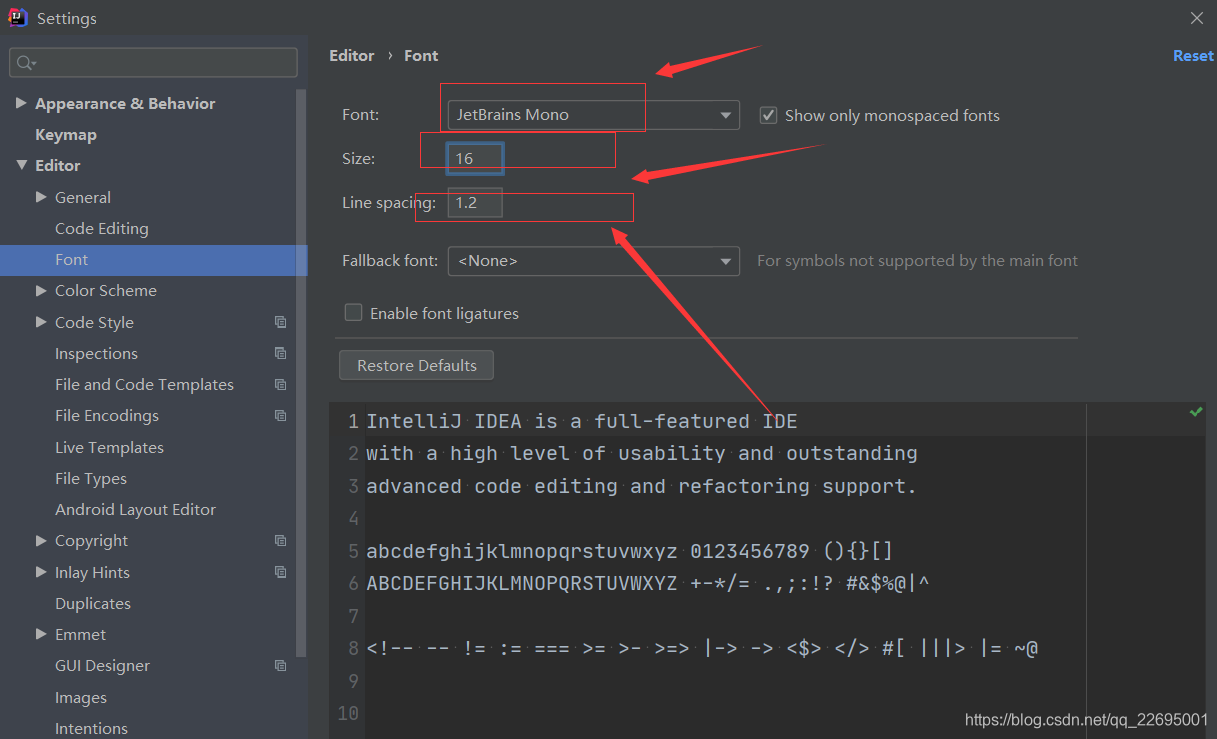Click the copy icon beside GUI Designer
The image size is (1217, 739).
pos(280,665)
